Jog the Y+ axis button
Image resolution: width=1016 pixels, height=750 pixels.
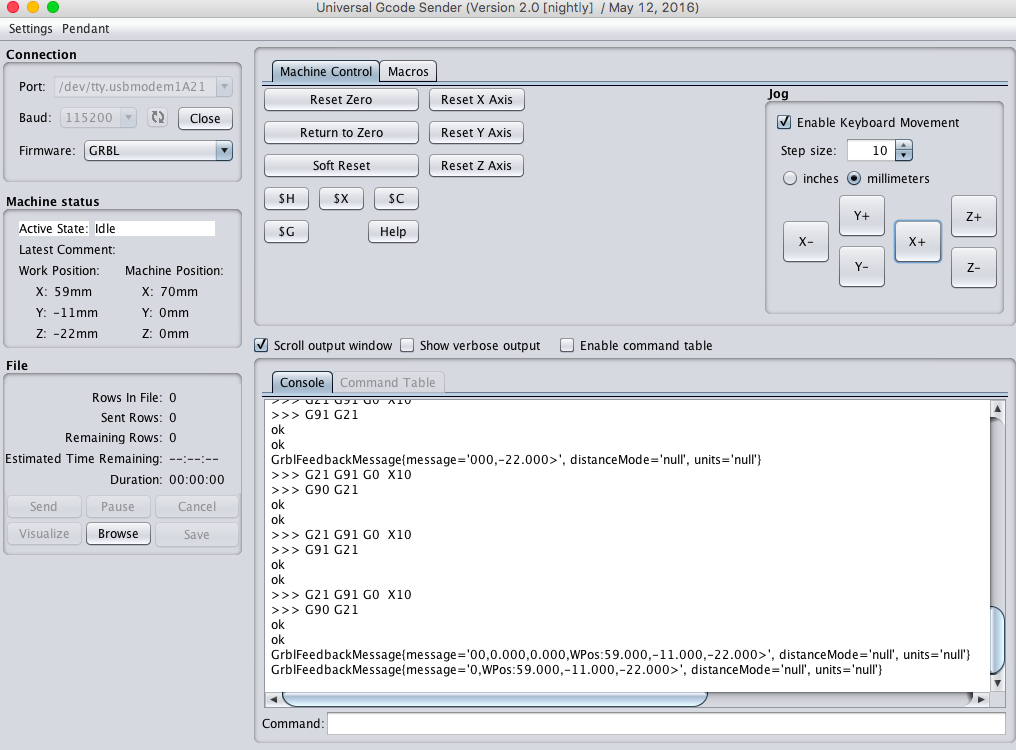pos(861,215)
